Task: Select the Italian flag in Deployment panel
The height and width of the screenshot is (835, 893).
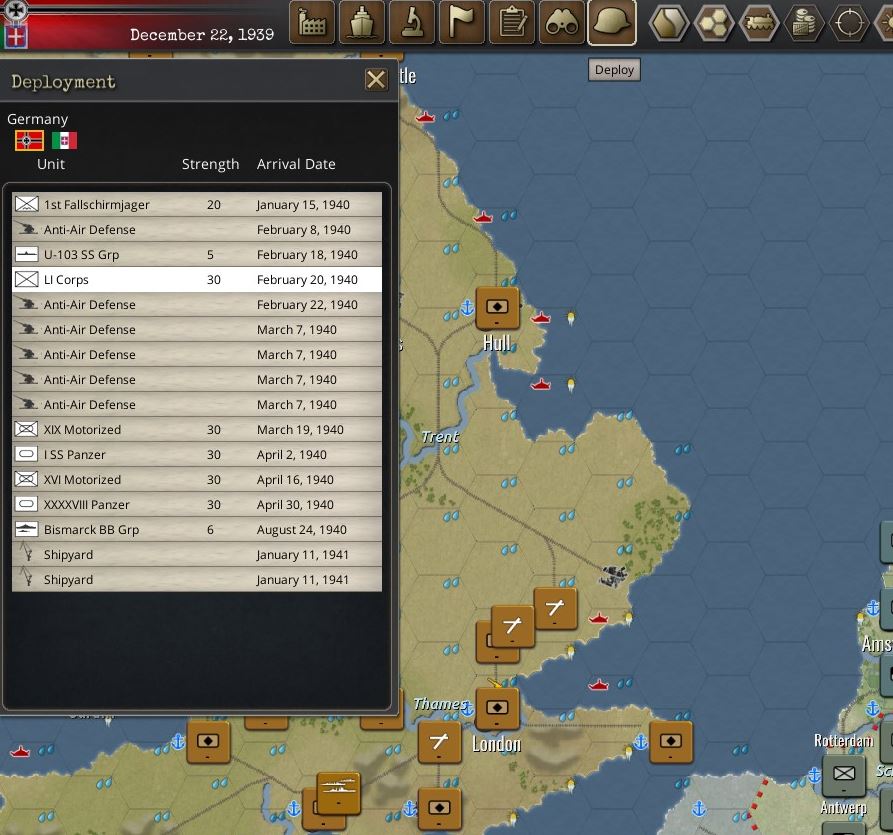Action: click(x=64, y=140)
